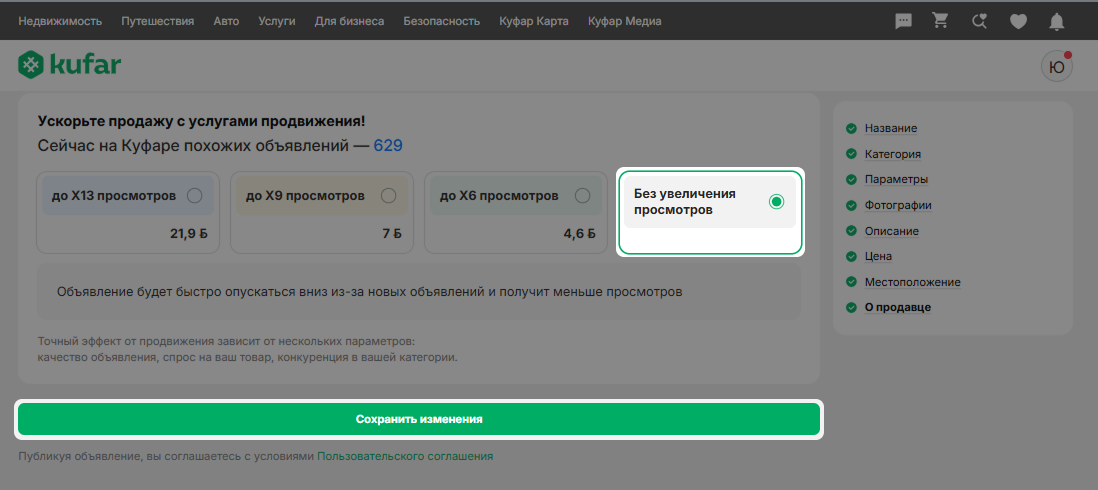
Task: Select the до X13 просмотров option
Action: pyautogui.click(x=128, y=213)
